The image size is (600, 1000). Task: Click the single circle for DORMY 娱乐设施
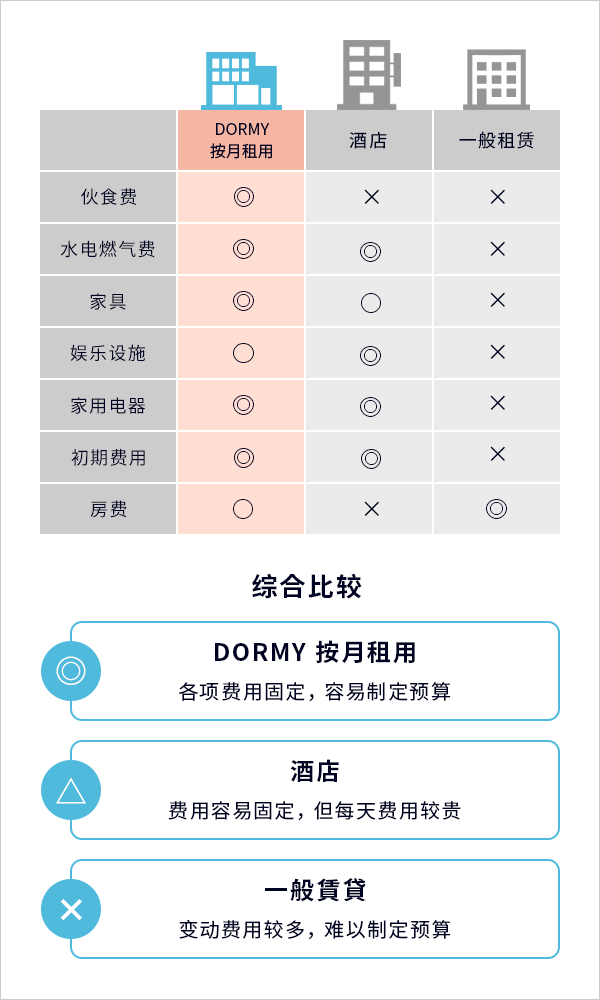243,353
